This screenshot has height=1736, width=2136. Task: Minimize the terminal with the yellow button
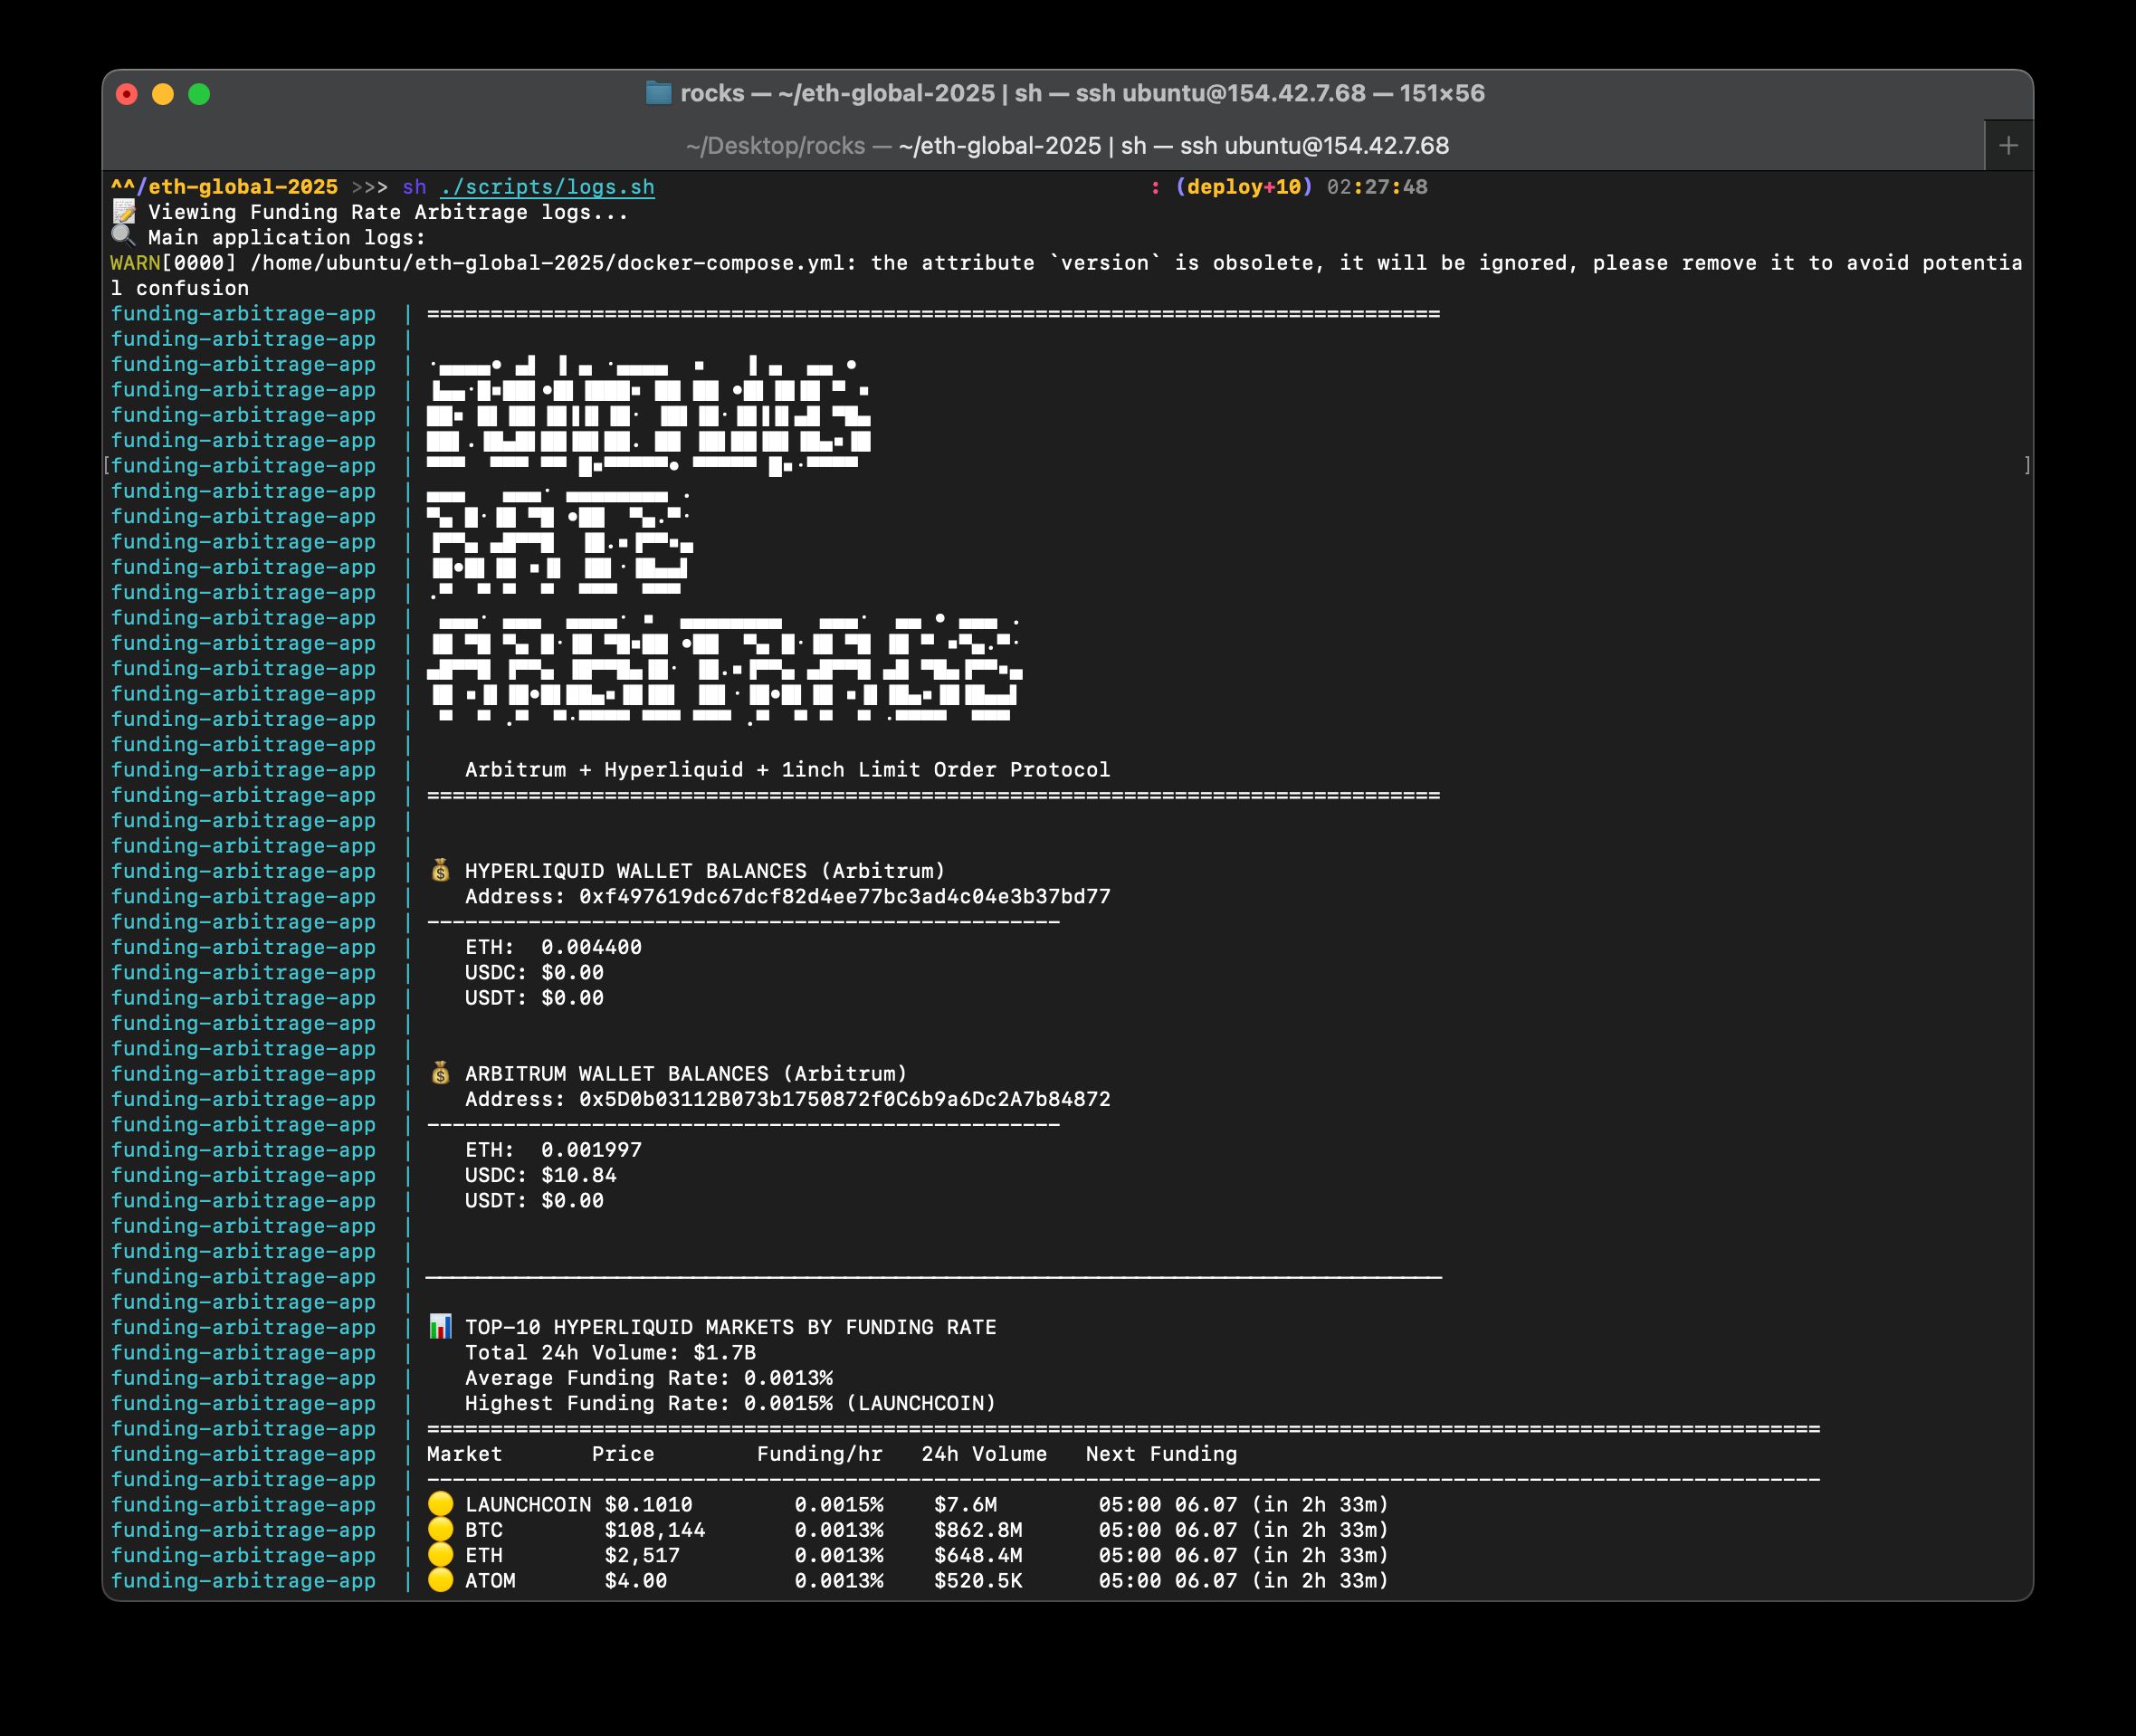pos(163,94)
